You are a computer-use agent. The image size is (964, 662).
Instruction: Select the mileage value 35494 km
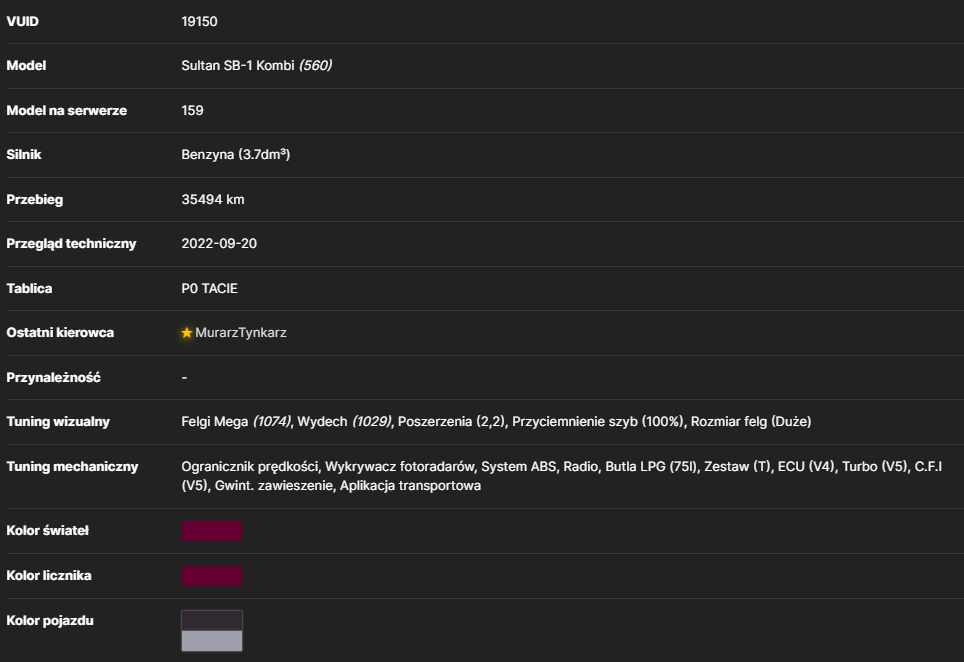point(213,199)
